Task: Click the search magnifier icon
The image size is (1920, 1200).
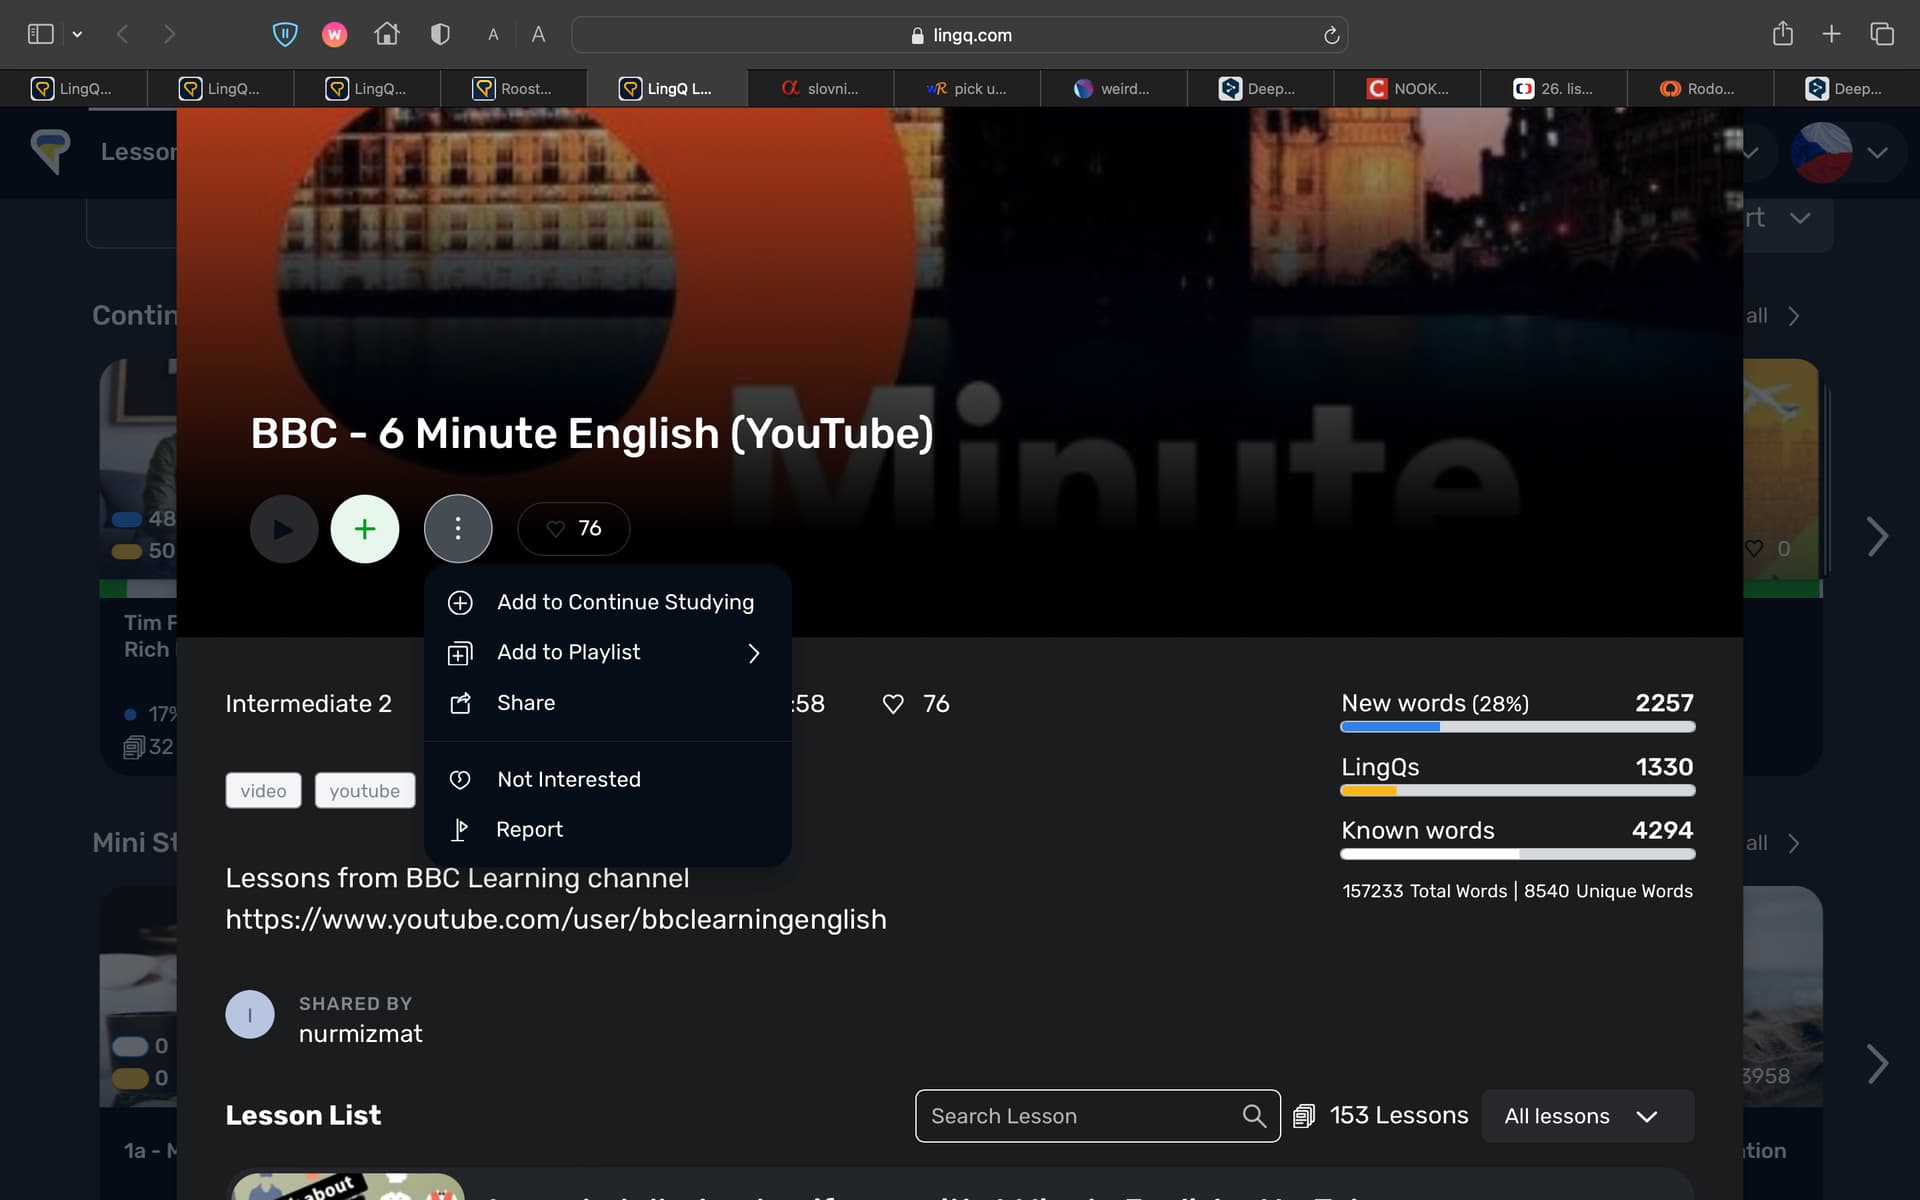Action: 1254,1116
